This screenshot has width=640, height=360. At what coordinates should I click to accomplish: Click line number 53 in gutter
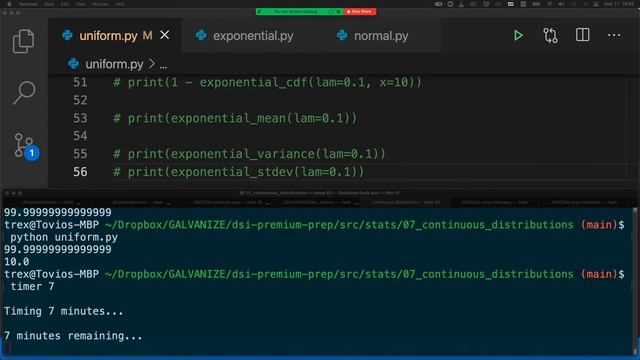point(80,118)
